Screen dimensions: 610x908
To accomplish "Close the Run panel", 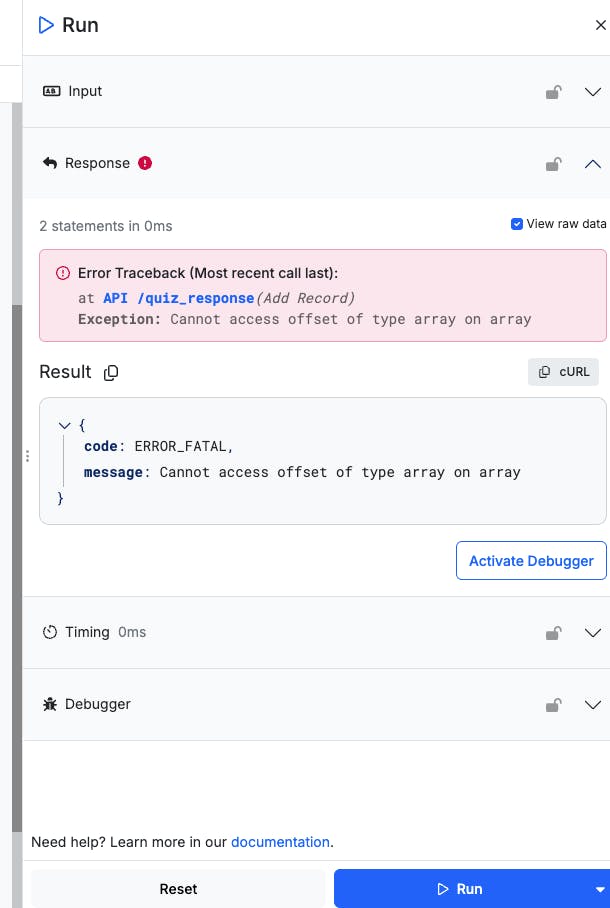I will [600, 26].
